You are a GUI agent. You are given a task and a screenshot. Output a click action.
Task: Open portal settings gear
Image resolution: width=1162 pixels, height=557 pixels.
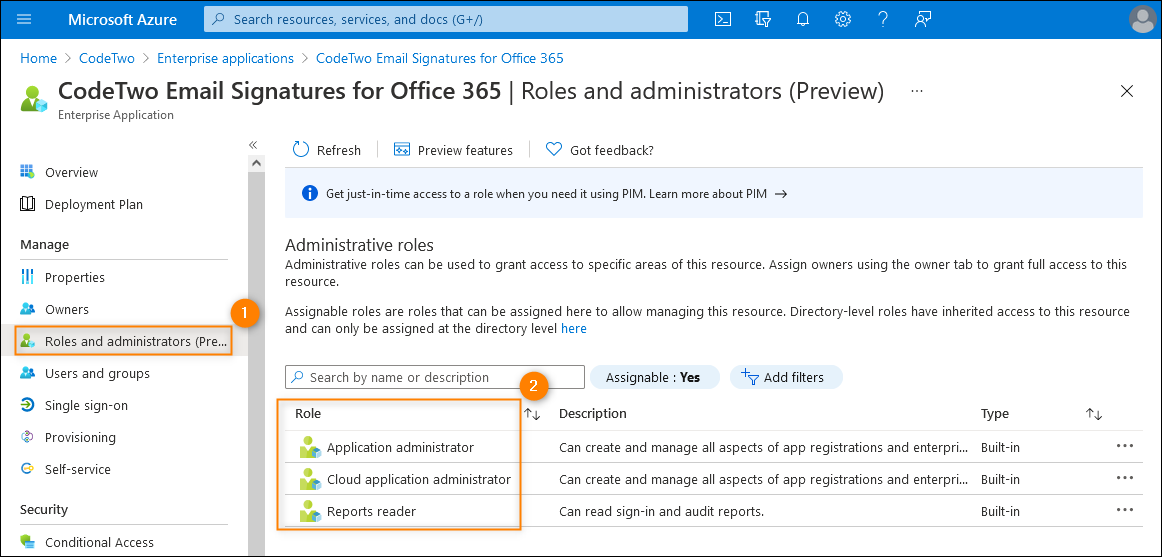(x=843, y=19)
